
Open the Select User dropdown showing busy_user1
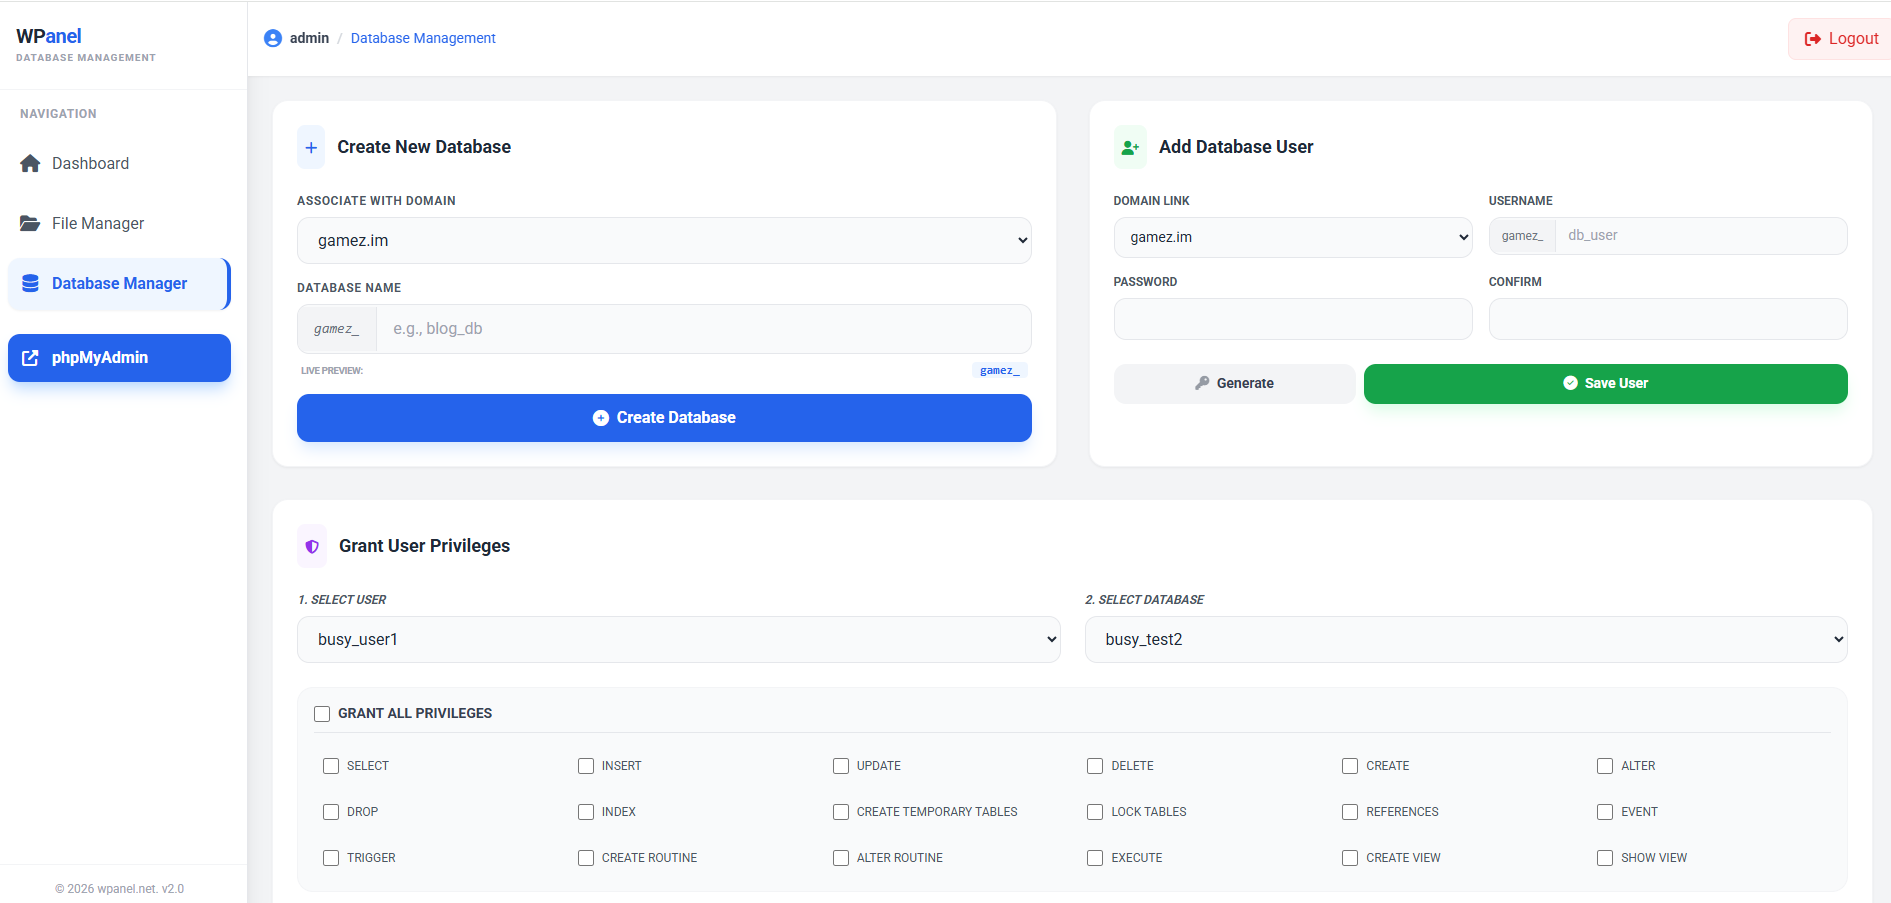tap(678, 639)
